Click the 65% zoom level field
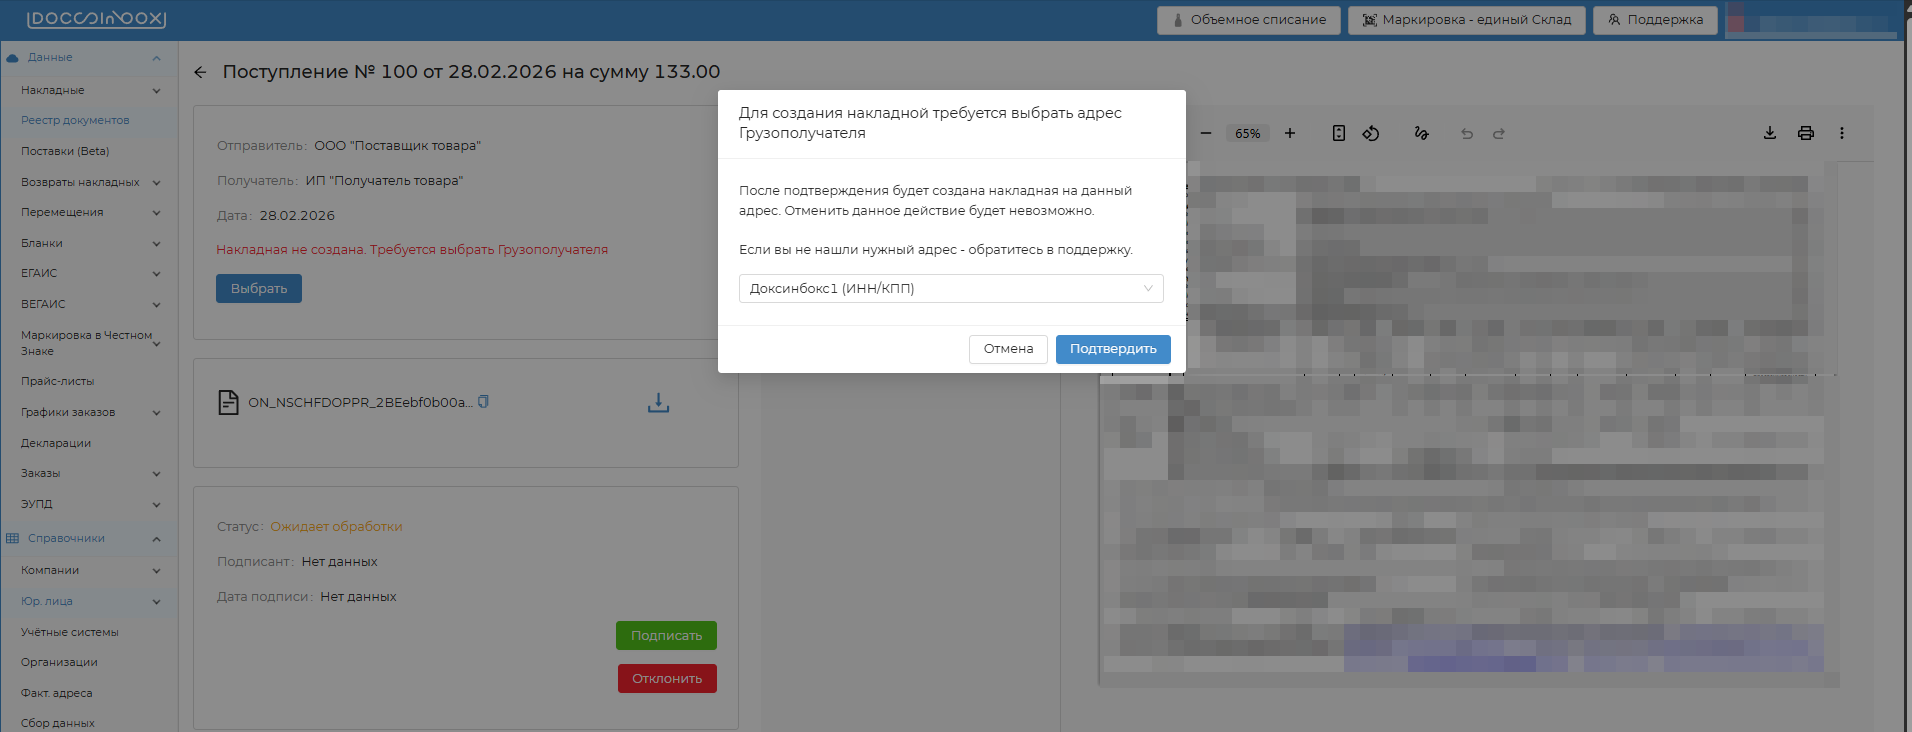This screenshot has height=732, width=1912. [1247, 133]
